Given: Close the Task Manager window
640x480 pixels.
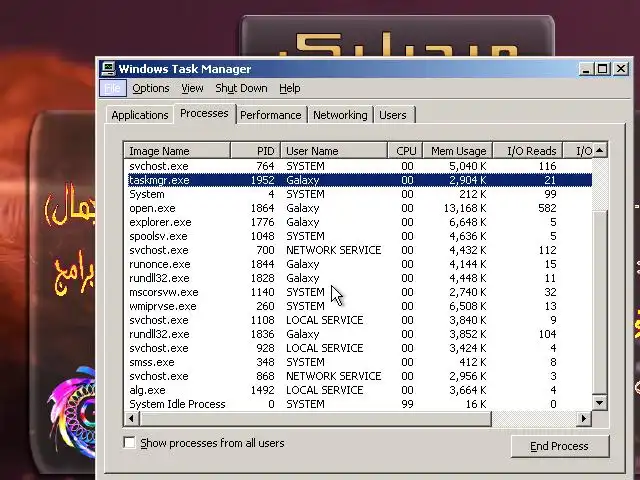Looking at the screenshot, I should pos(621,69).
